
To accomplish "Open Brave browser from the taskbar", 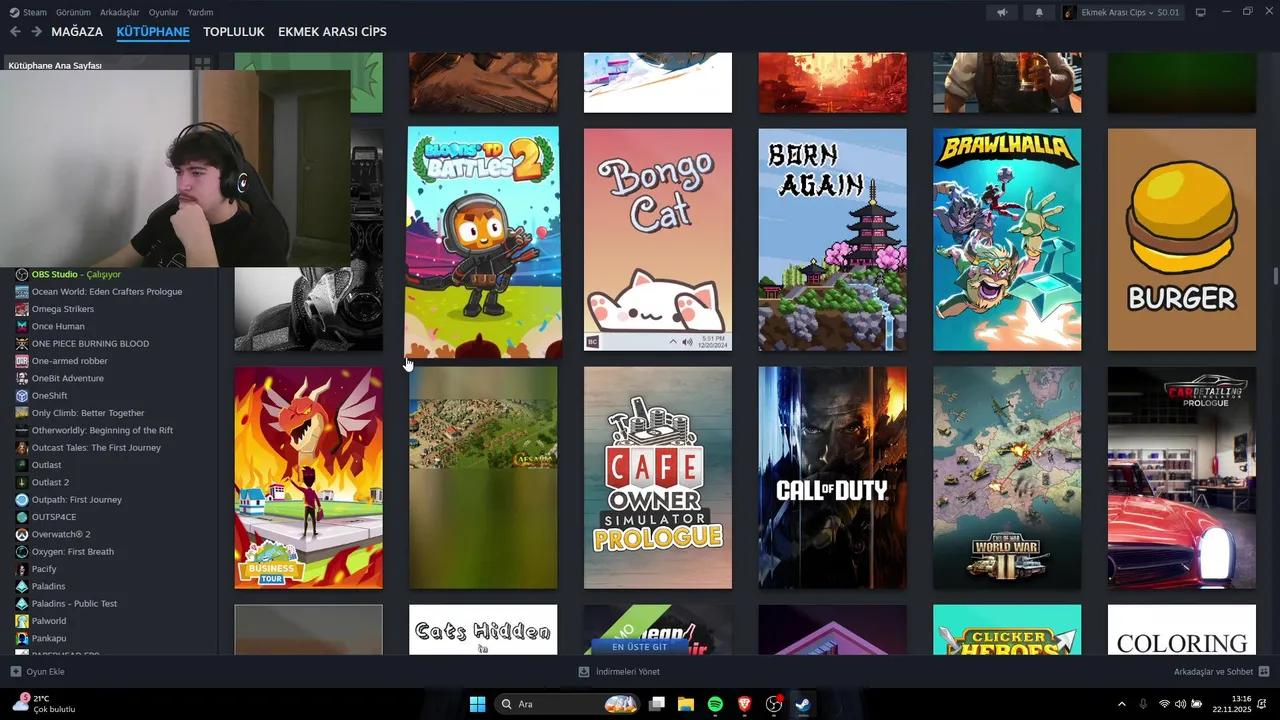I will click(744, 704).
